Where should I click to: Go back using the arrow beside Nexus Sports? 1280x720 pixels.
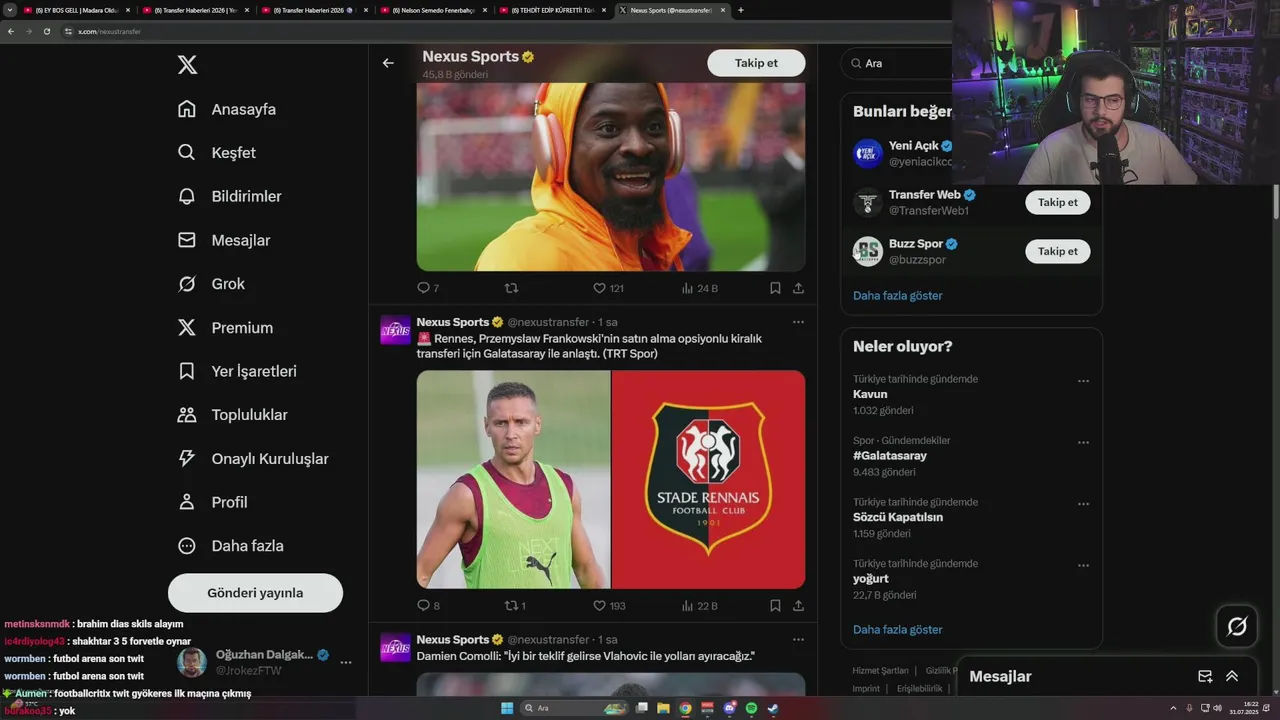click(388, 63)
